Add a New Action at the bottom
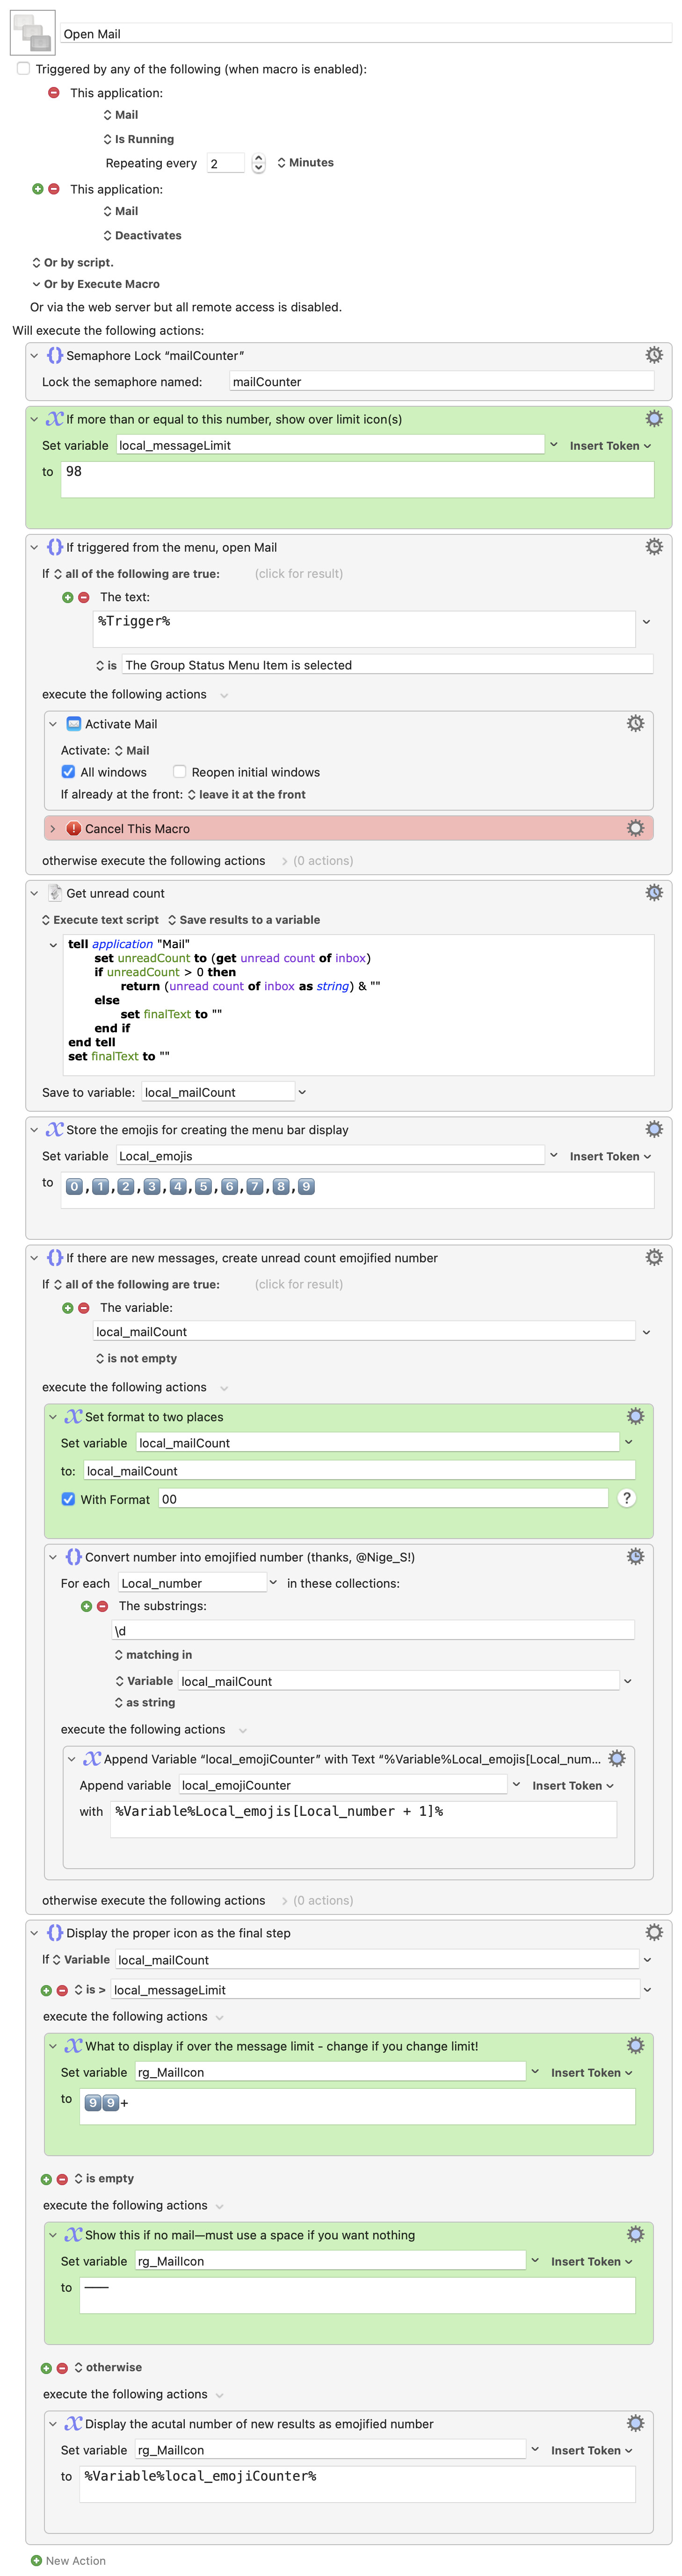This screenshot has height=2576, width=682. pyautogui.click(x=68, y=2560)
